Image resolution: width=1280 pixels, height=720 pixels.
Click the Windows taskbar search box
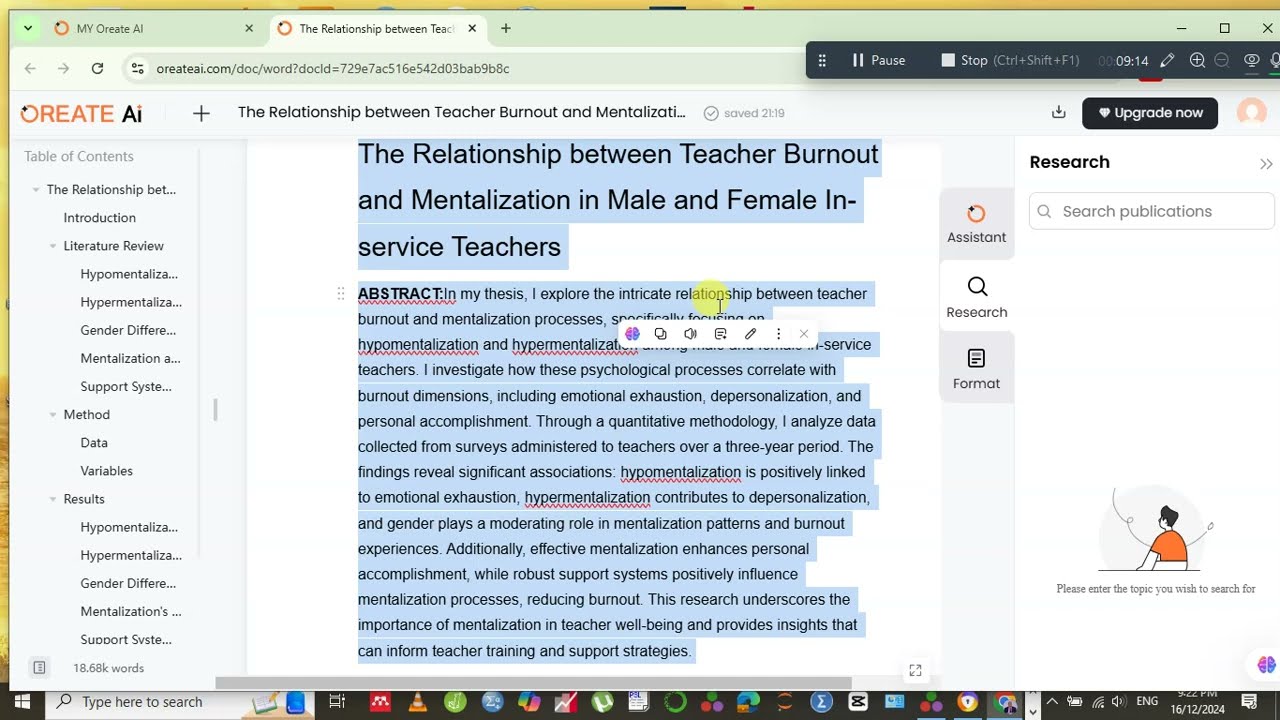(x=180, y=702)
